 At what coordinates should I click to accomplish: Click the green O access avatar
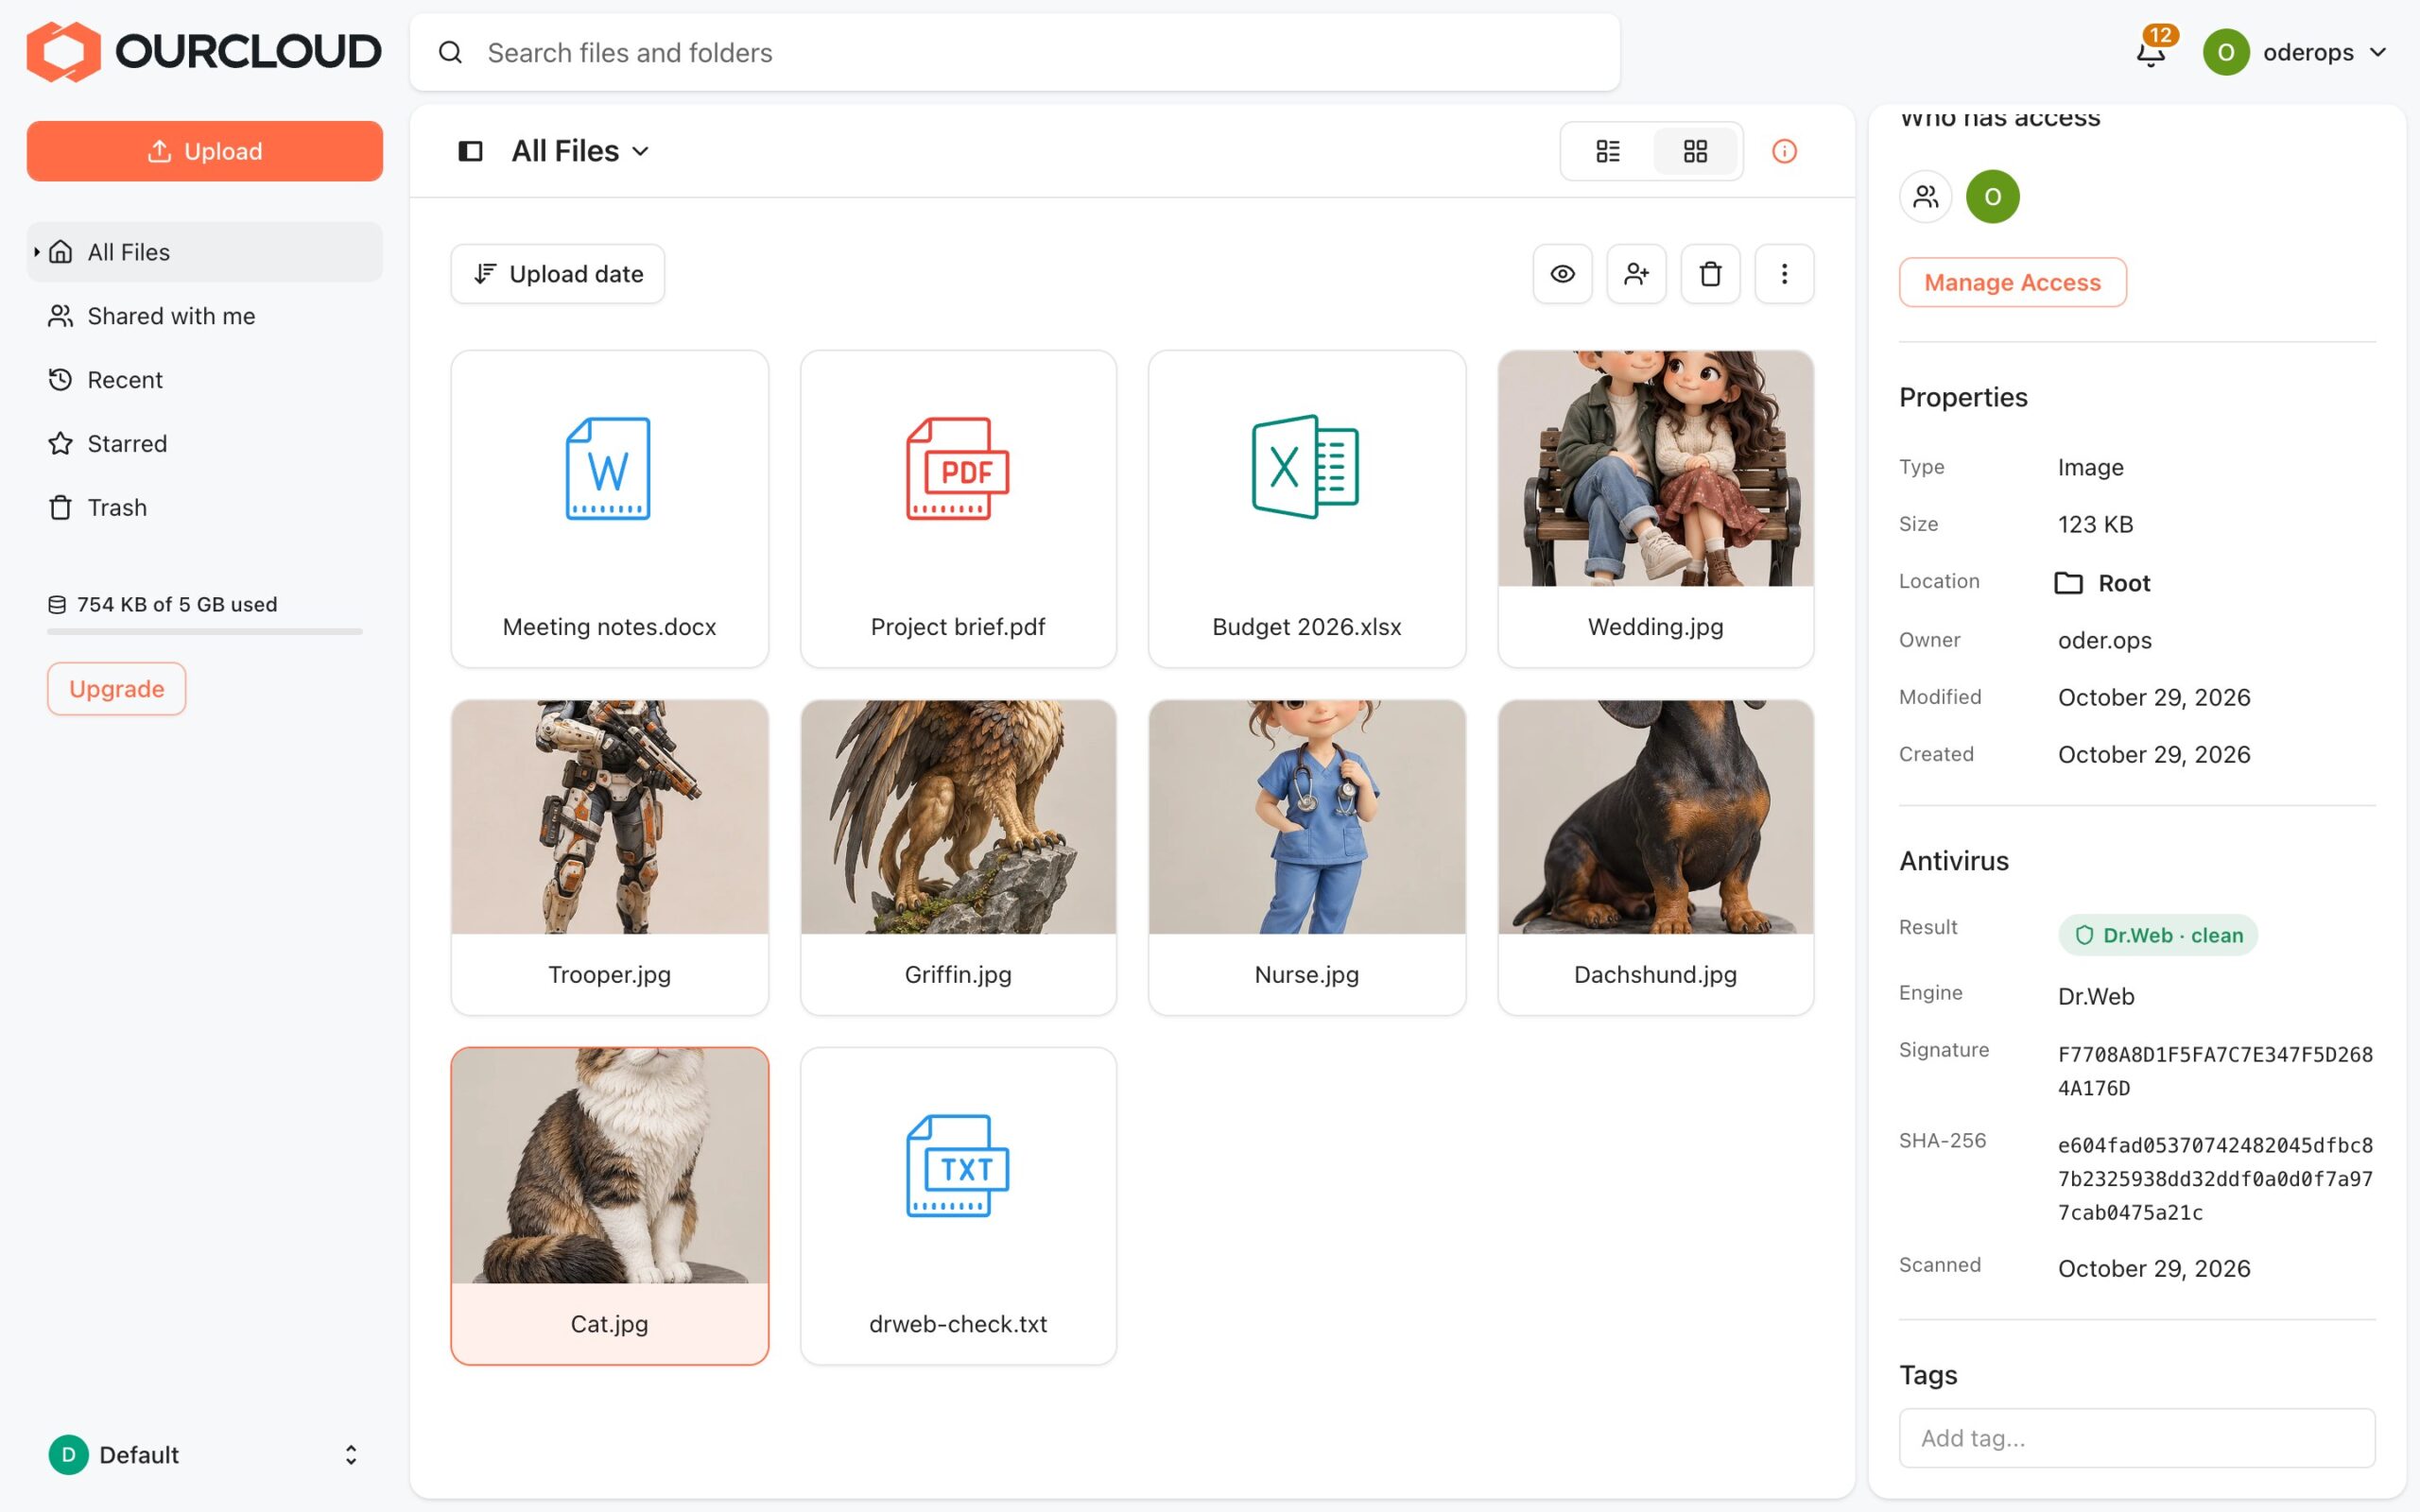[1993, 197]
